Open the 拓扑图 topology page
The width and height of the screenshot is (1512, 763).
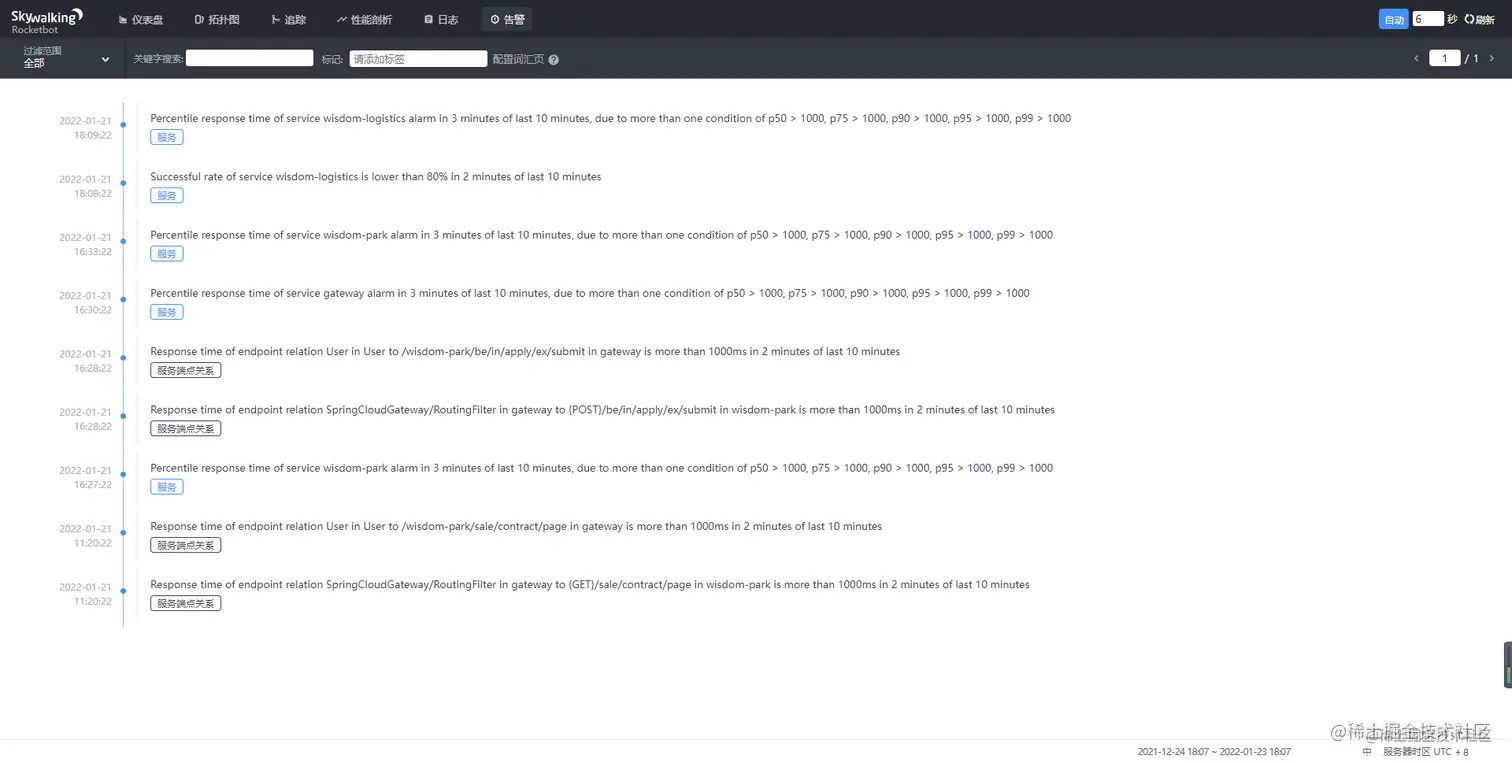[217, 19]
